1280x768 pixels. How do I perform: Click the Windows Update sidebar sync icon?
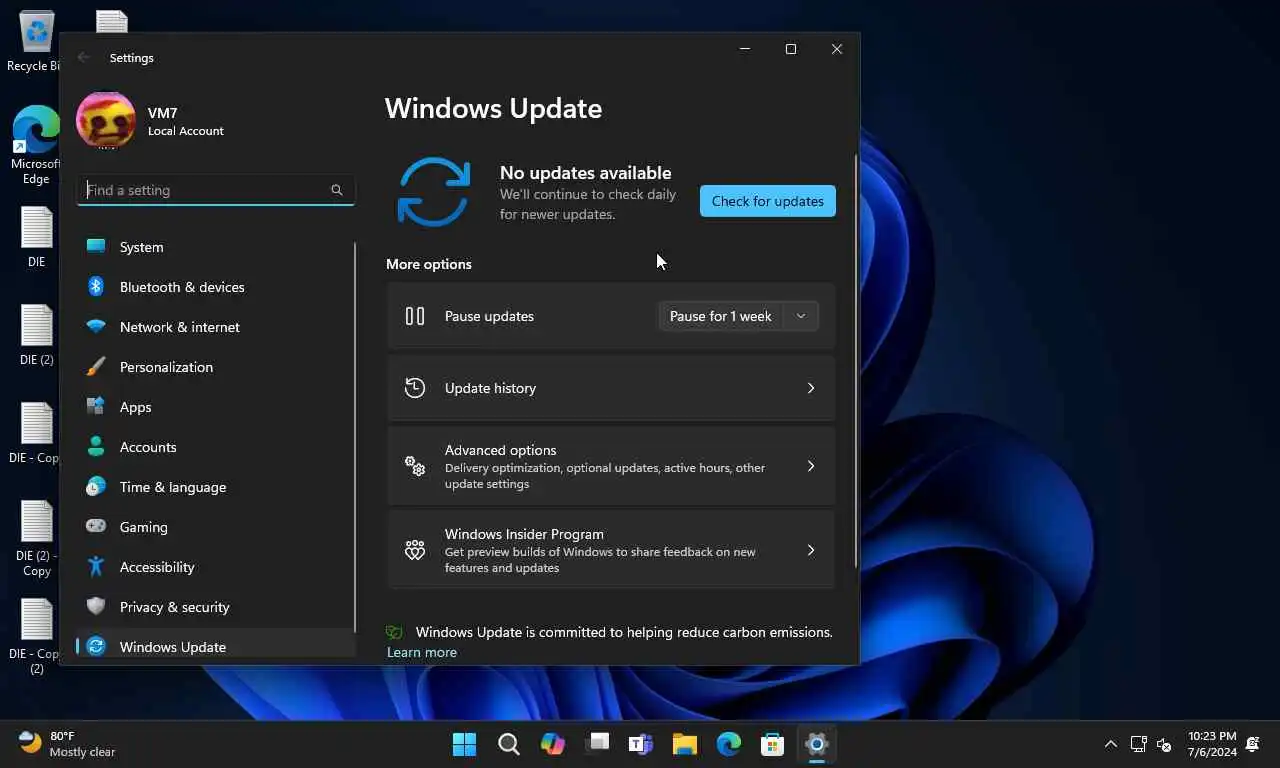96,646
